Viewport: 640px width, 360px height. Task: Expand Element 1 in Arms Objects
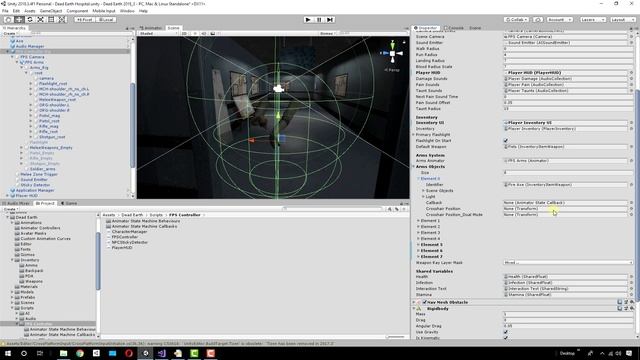(x=418, y=220)
